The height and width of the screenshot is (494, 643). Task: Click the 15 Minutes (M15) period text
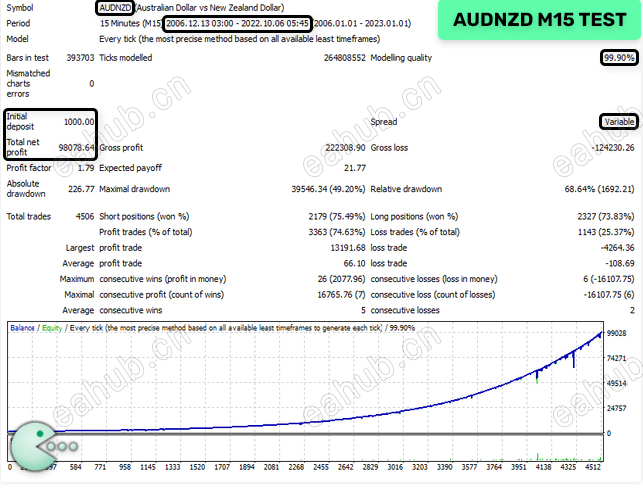[131, 23]
